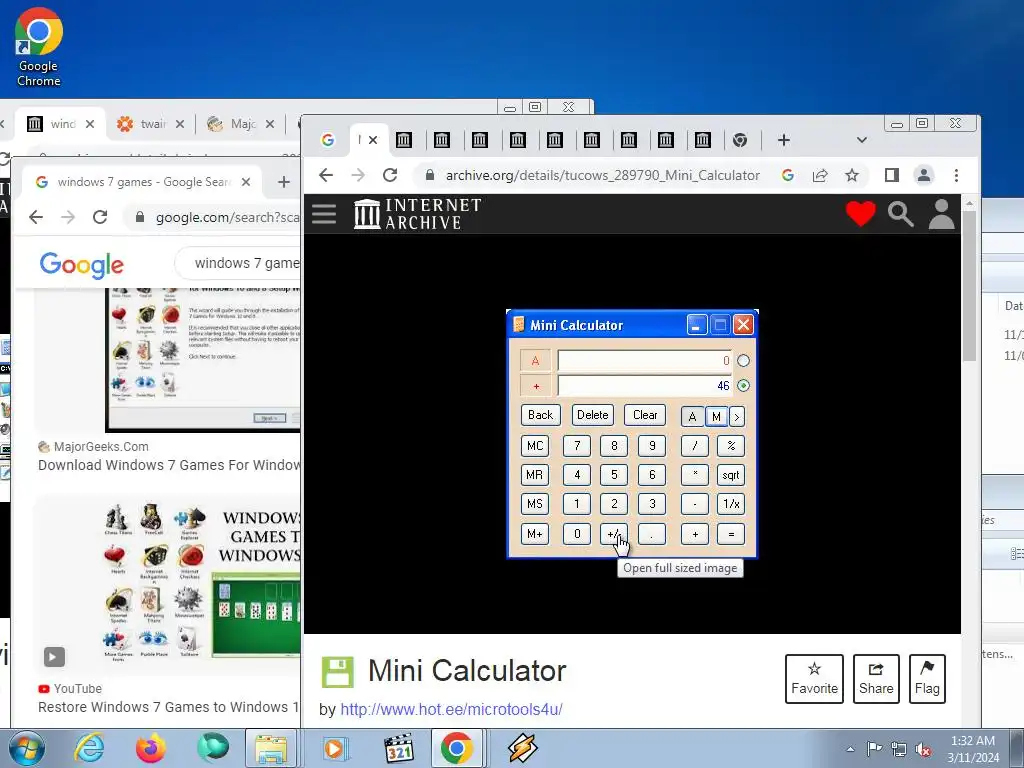1024x768 pixels.
Task: Go back in the Google search window
Action: (36, 217)
